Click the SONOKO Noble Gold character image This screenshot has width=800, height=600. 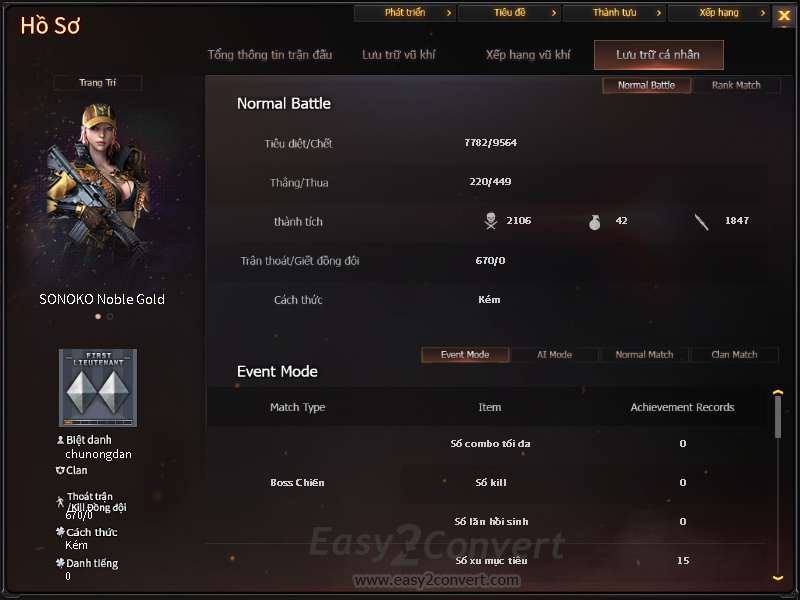click(98, 191)
